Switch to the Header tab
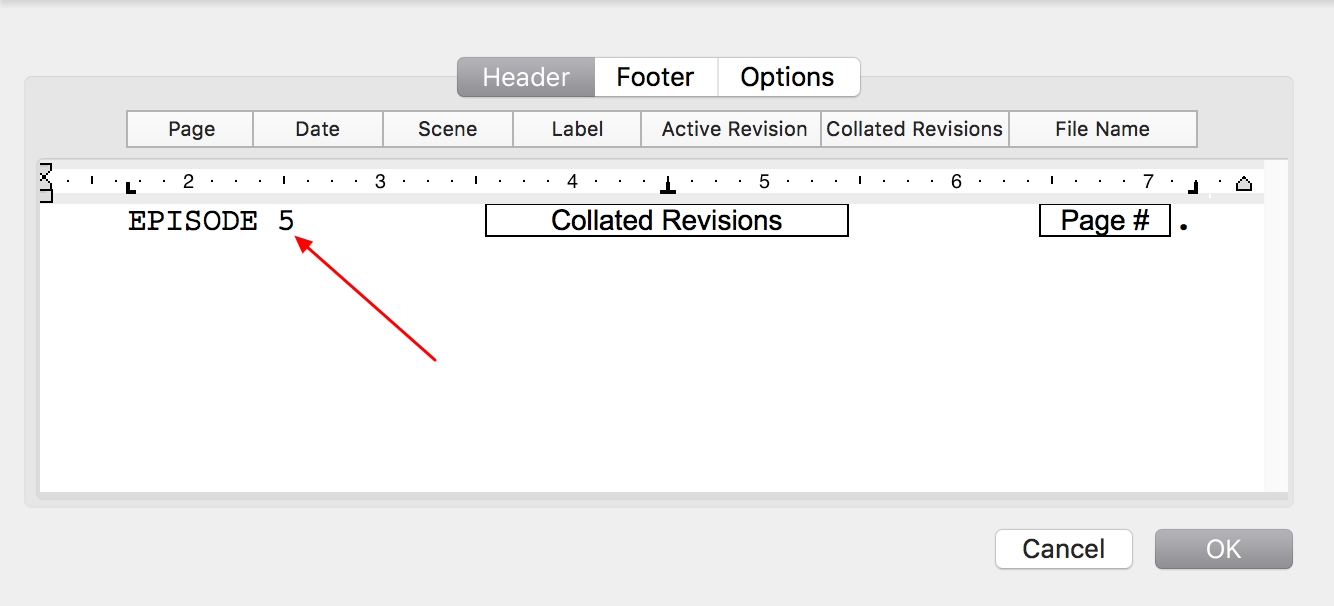Screen dimensions: 1334x606 click(x=526, y=77)
